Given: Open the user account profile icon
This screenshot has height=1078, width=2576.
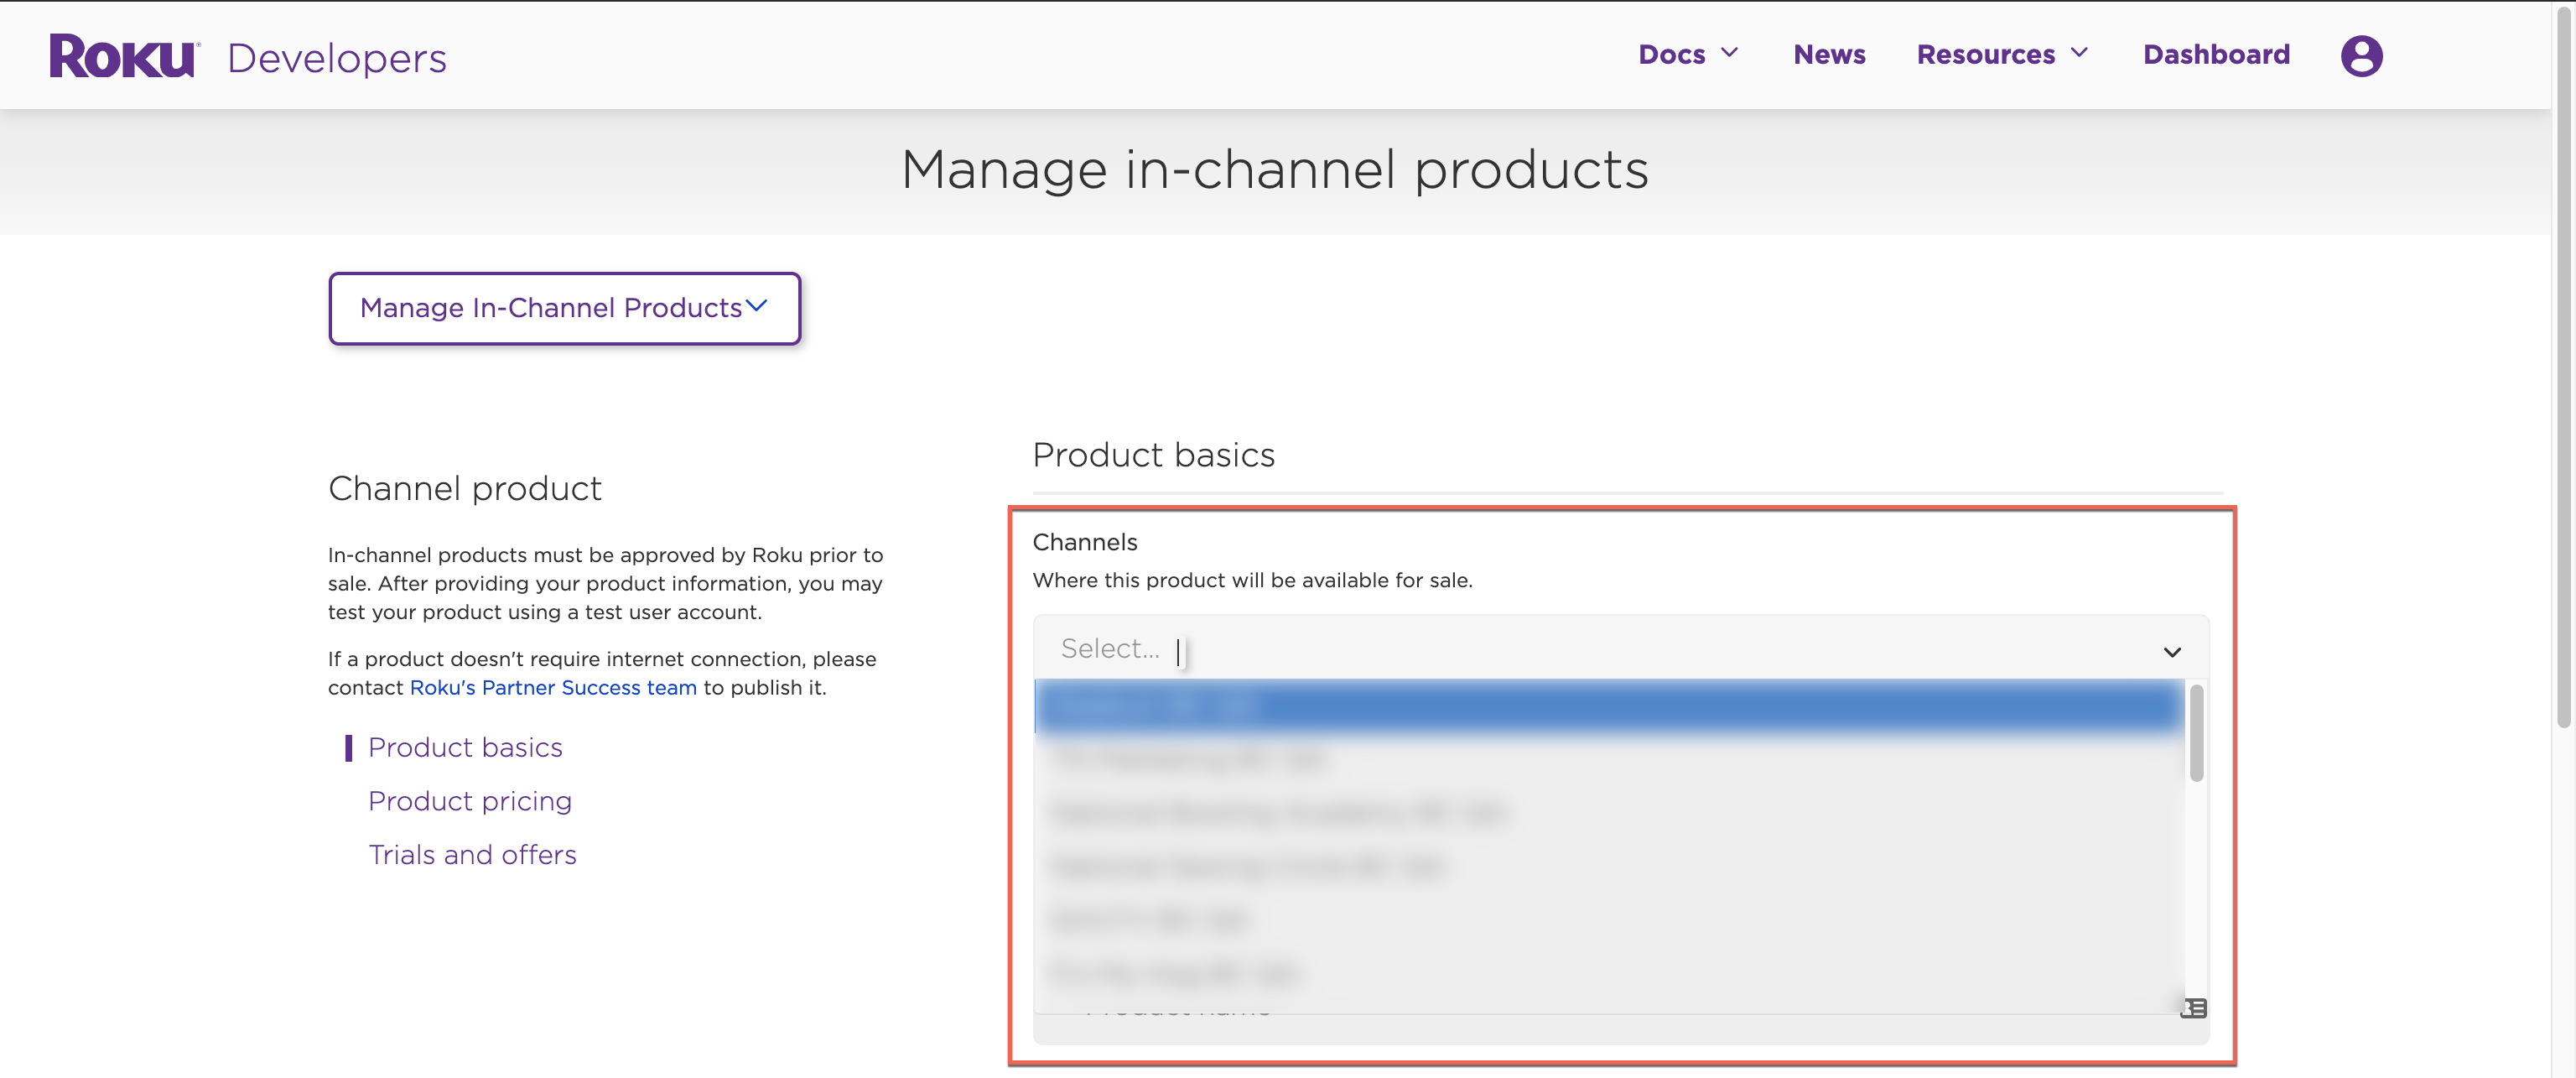Looking at the screenshot, I should (x=2361, y=55).
